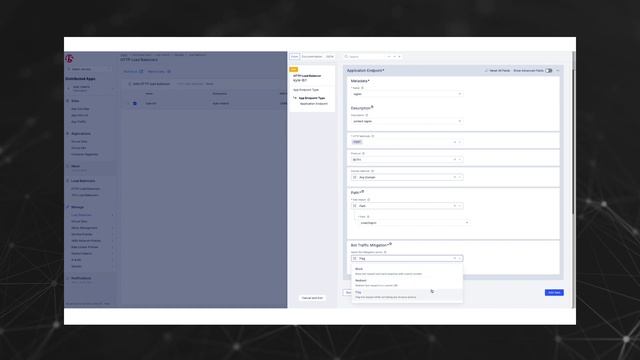
Task: Click info icon beside HTTP Methods label
Action: point(373,136)
